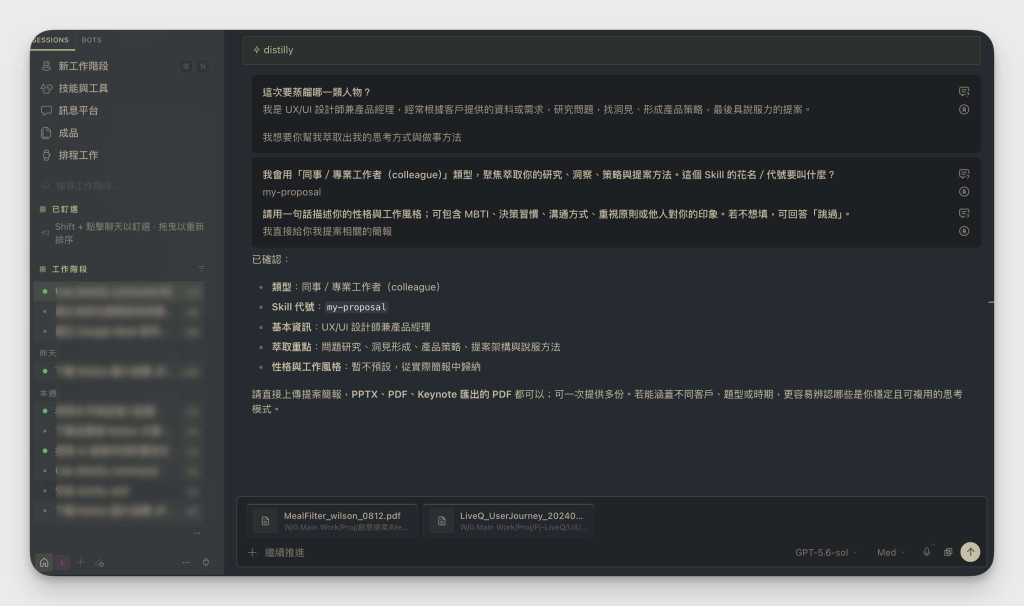Click the home icon in sidebar footer
The image size is (1024, 606).
tap(44, 562)
